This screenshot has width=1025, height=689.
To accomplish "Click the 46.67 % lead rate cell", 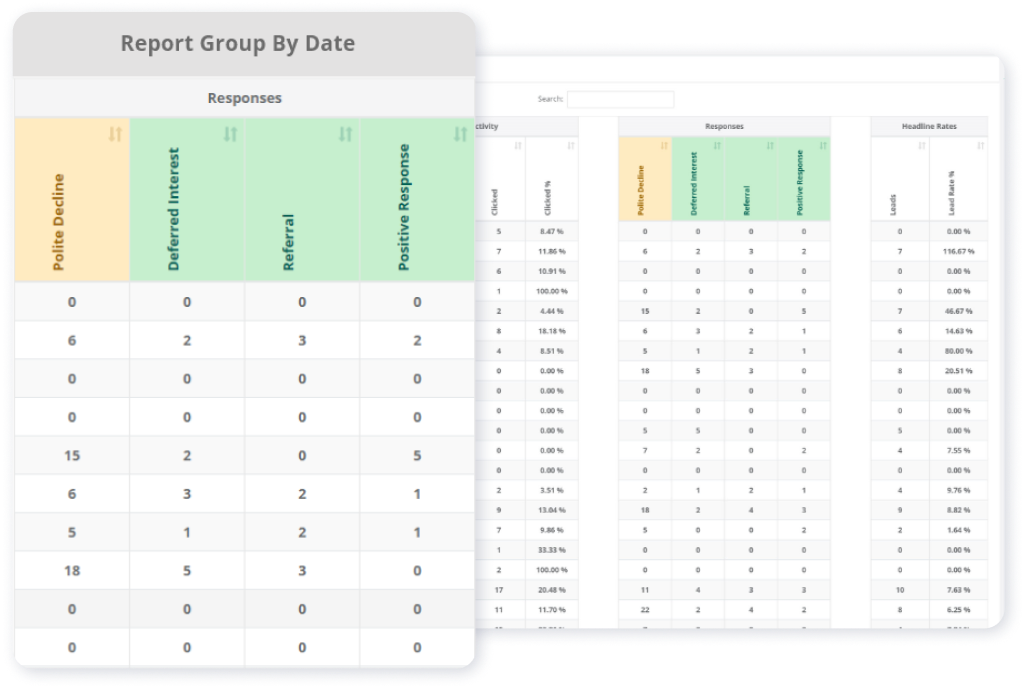I will tap(958, 311).
